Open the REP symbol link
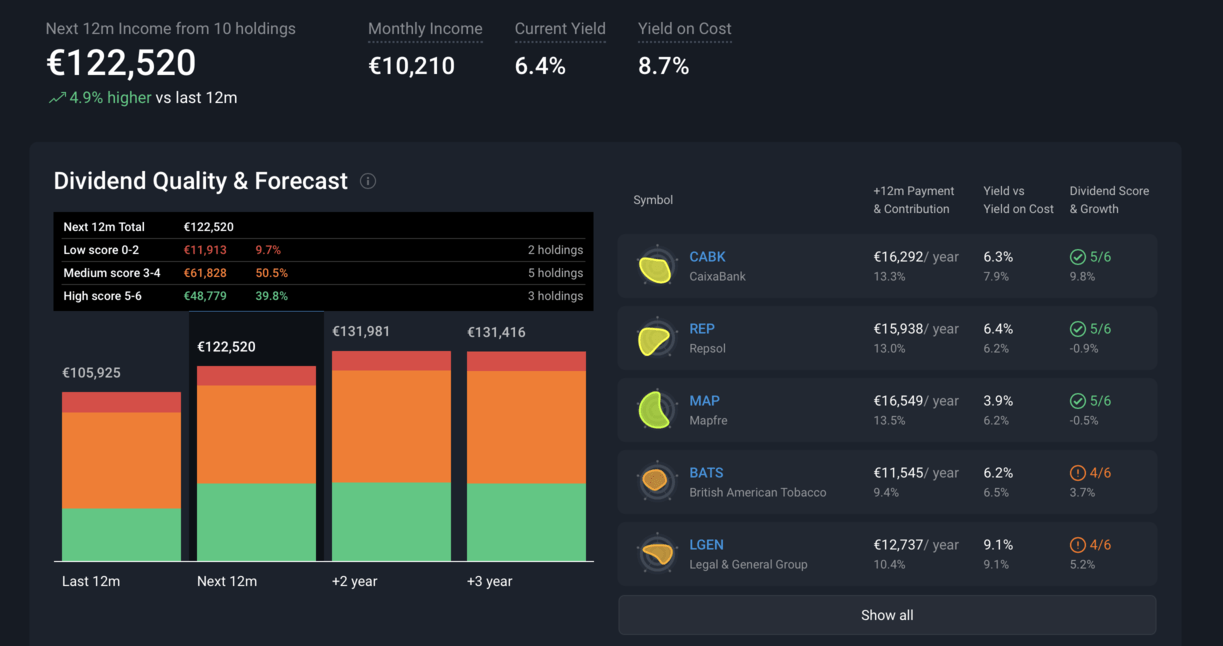This screenshot has height=646, width=1223. 702,329
